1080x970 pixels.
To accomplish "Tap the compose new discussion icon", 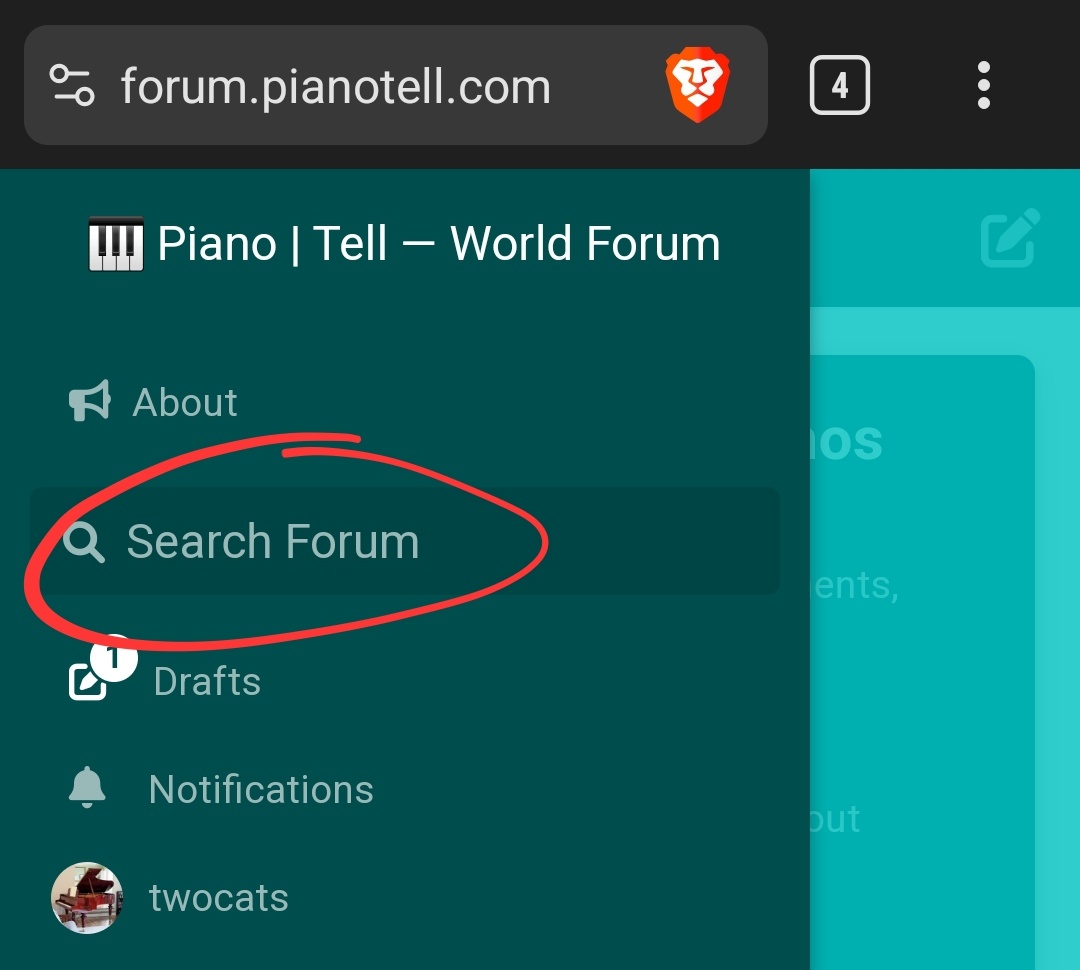I will point(1010,238).
